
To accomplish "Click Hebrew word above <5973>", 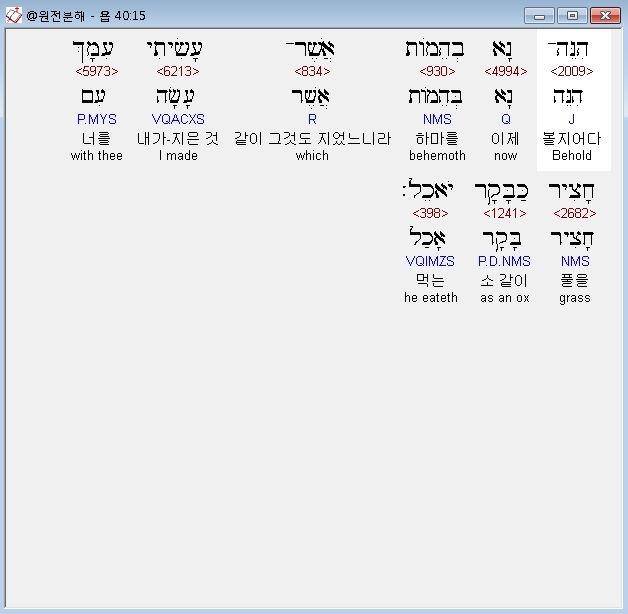I will [93, 50].
